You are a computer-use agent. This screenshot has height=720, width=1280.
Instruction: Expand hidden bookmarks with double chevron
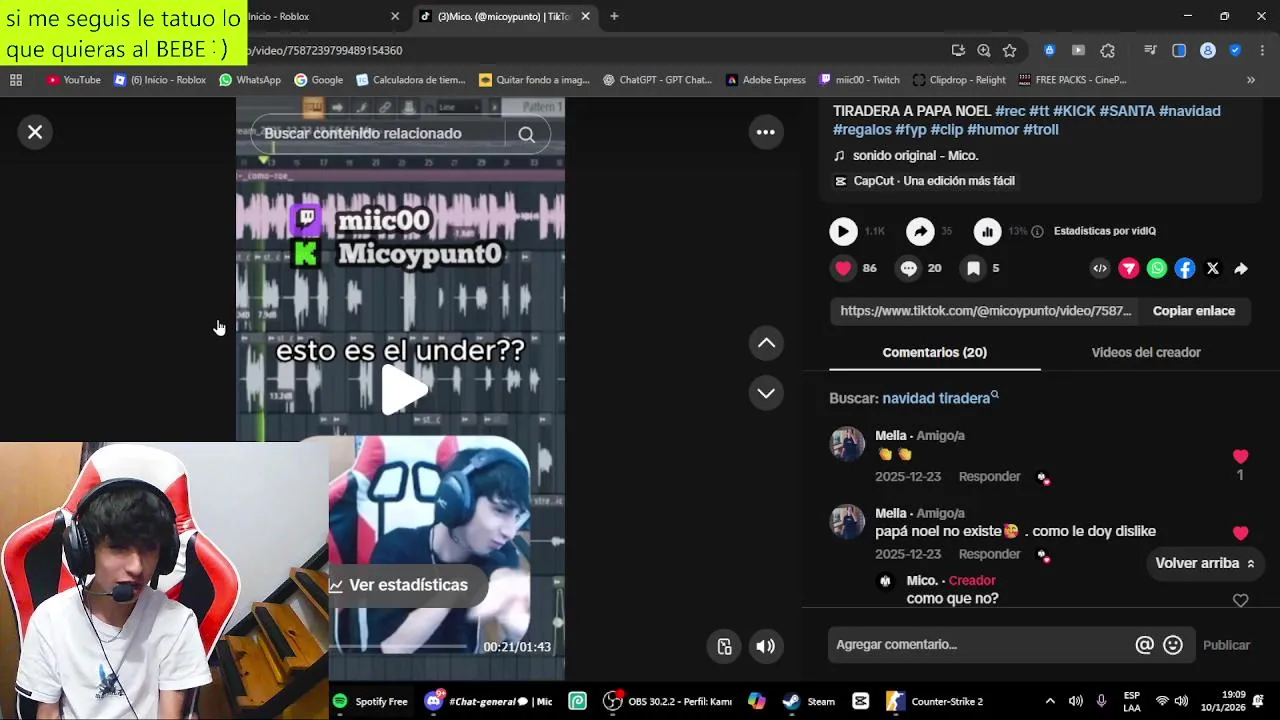(1250, 80)
